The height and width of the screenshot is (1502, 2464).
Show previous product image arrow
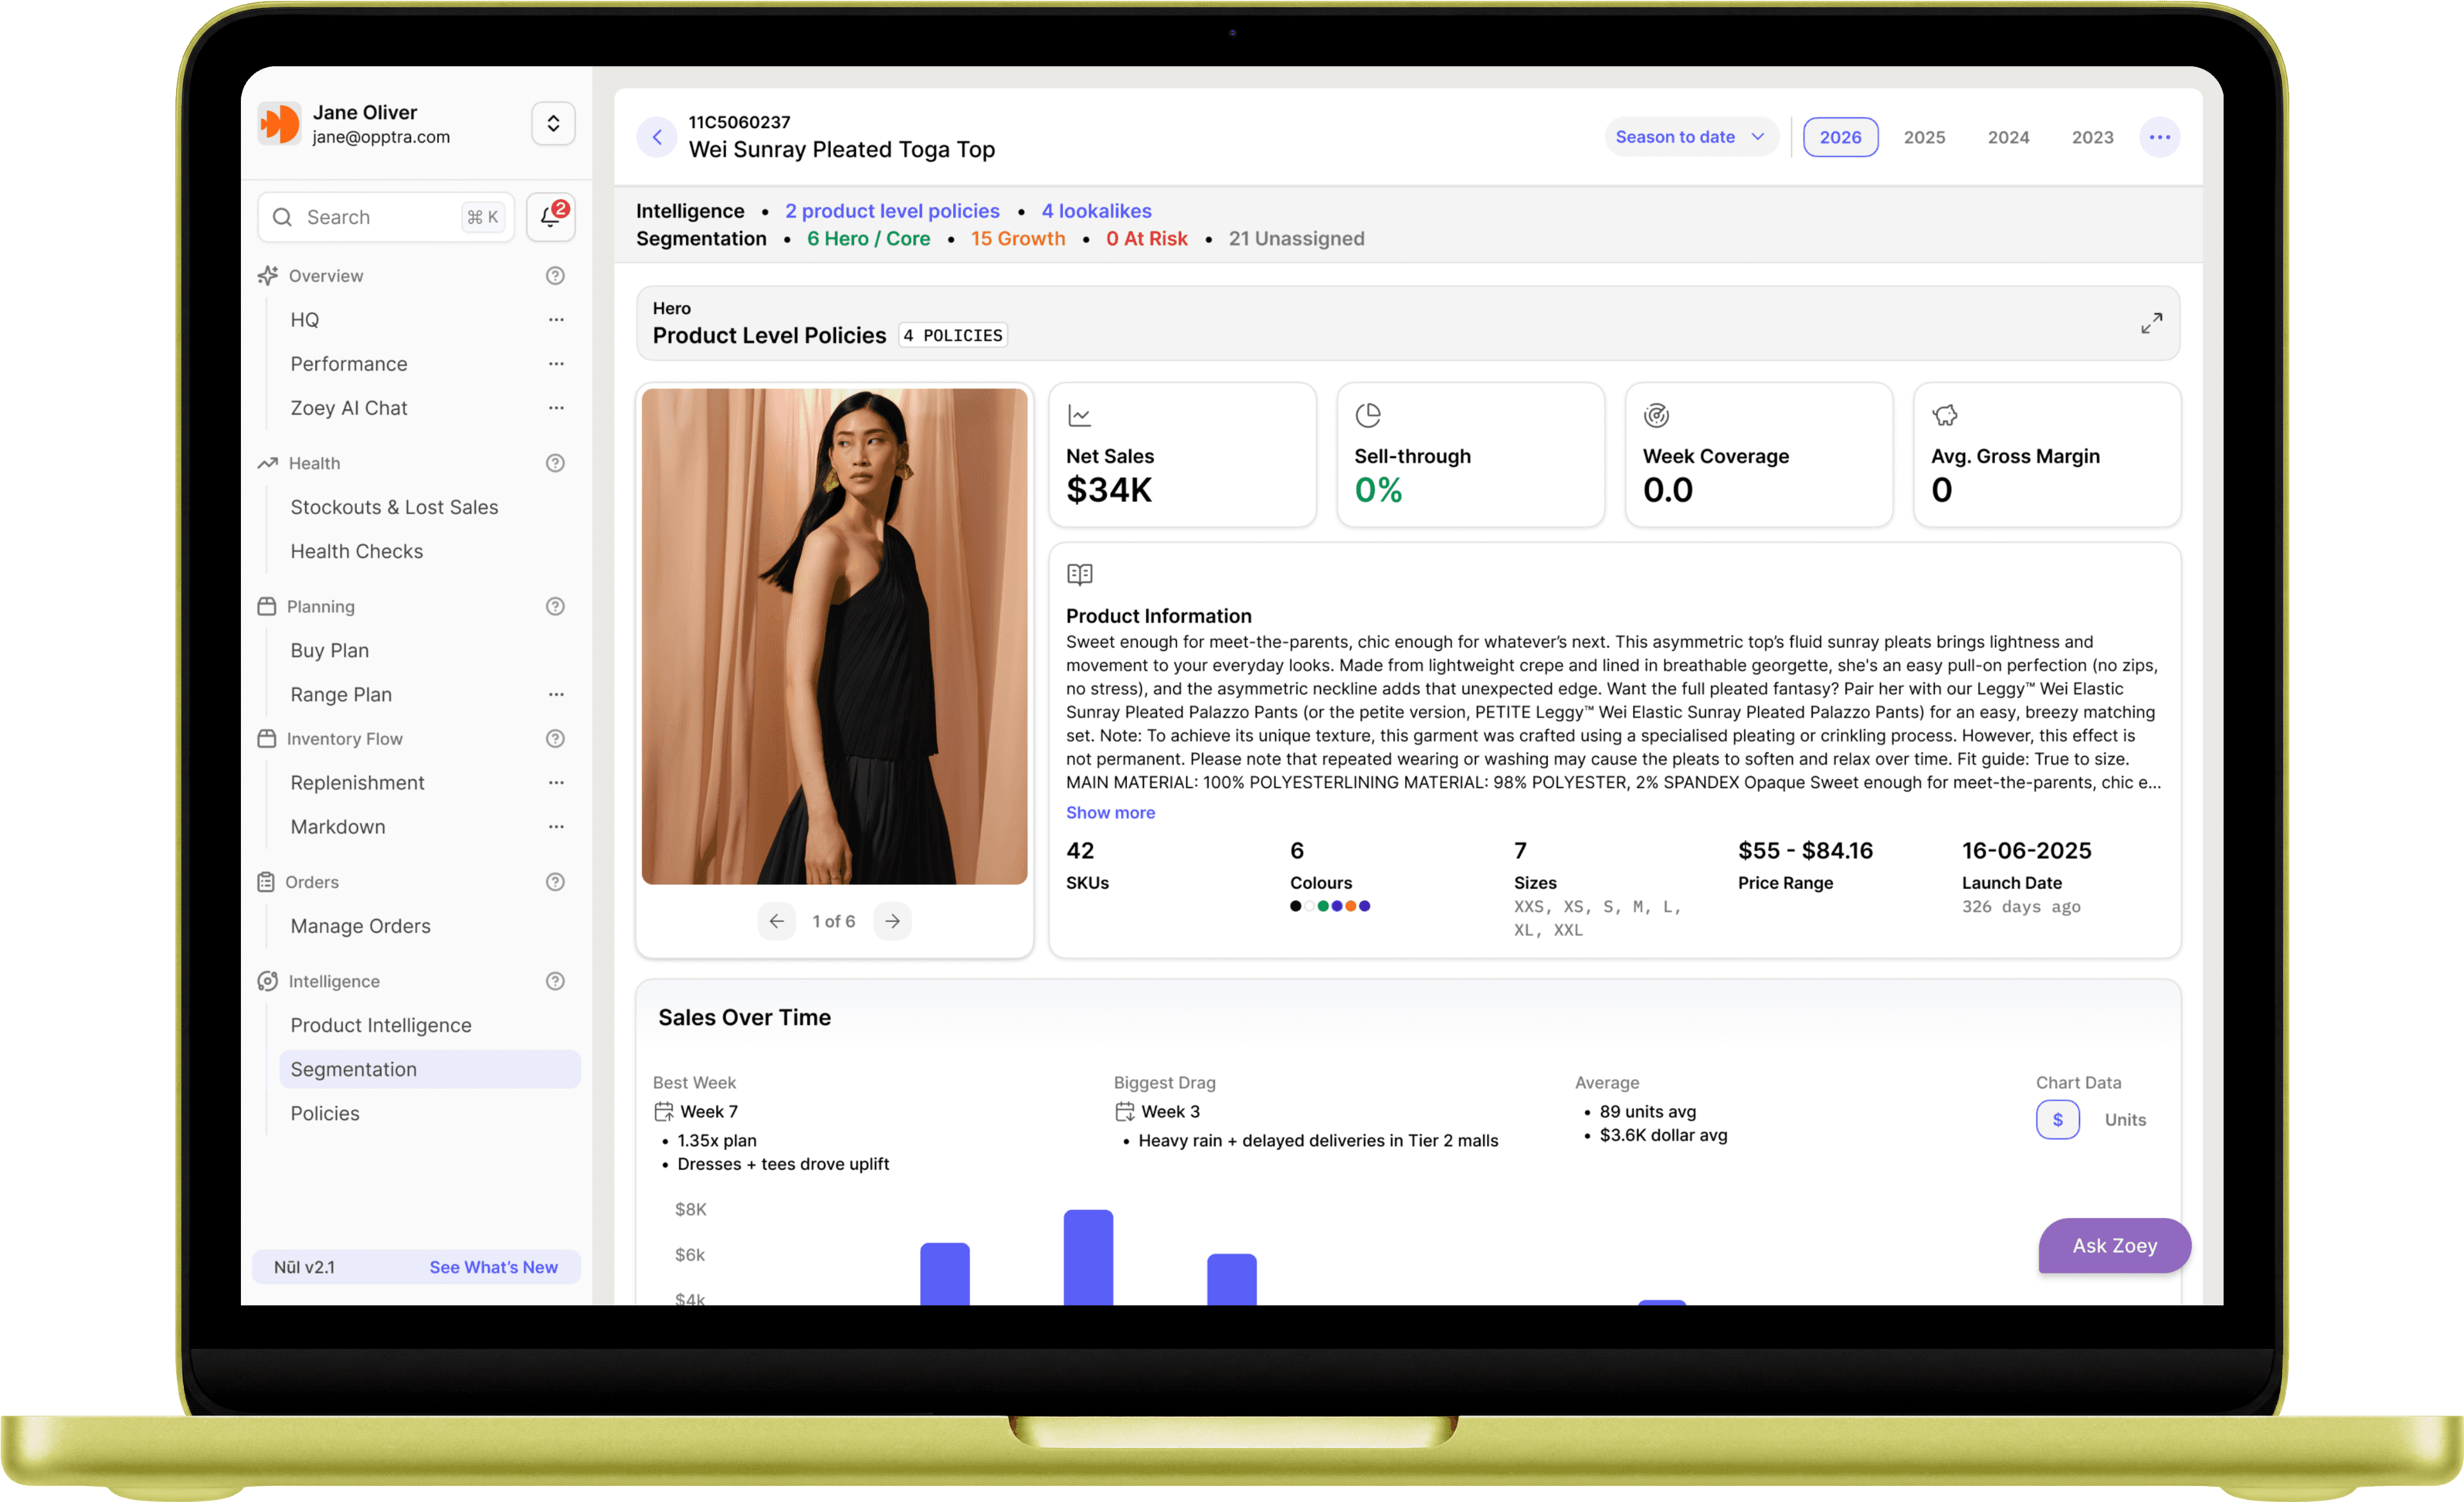tap(776, 921)
